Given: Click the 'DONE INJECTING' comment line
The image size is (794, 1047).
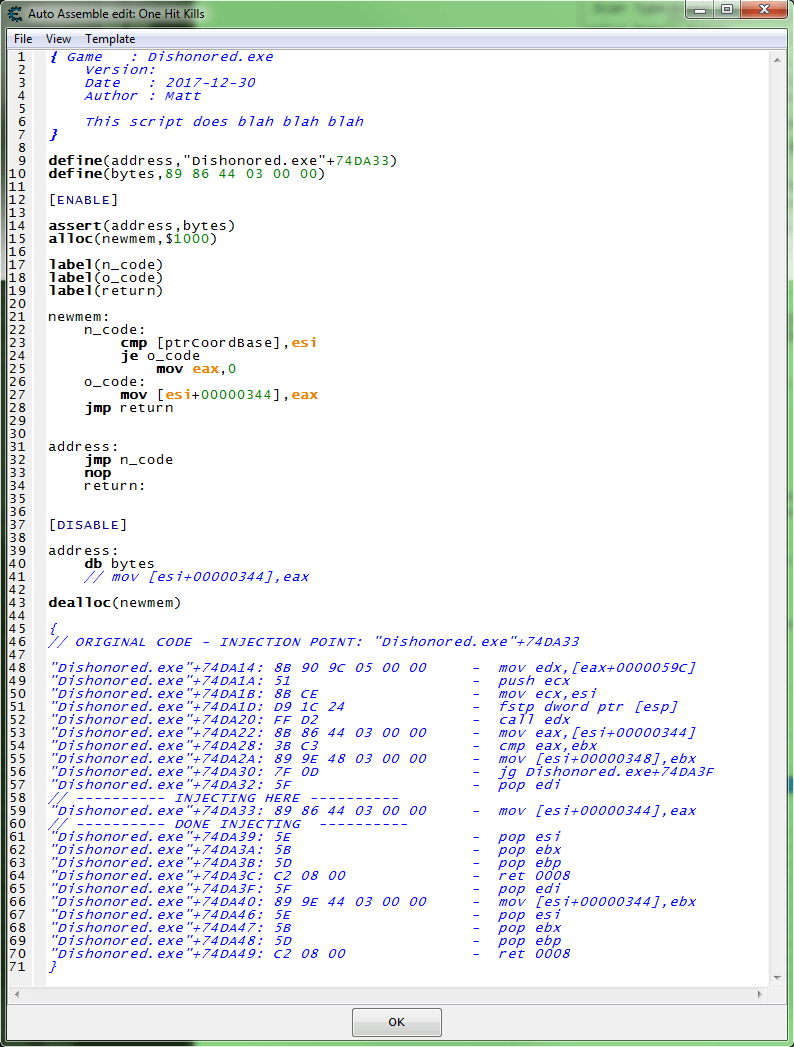Looking at the screenshot, I should click(227, 824).
